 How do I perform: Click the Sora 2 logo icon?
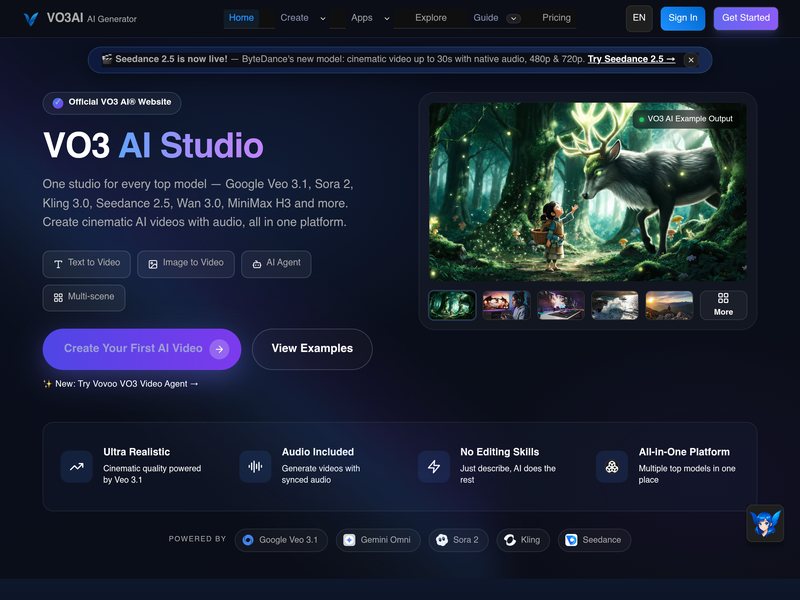pyautogui.click(x=442, y=540)
